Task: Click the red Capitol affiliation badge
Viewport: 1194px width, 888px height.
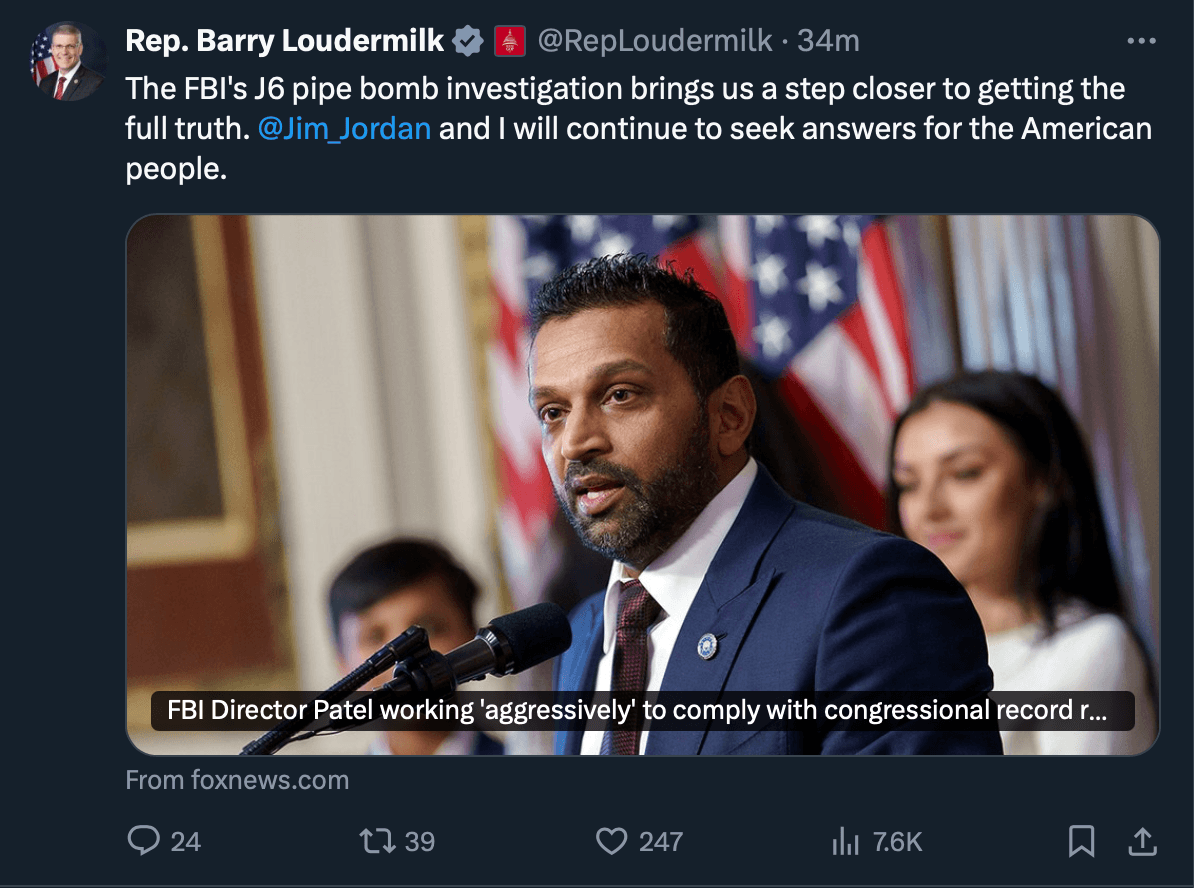Action: 510,41
